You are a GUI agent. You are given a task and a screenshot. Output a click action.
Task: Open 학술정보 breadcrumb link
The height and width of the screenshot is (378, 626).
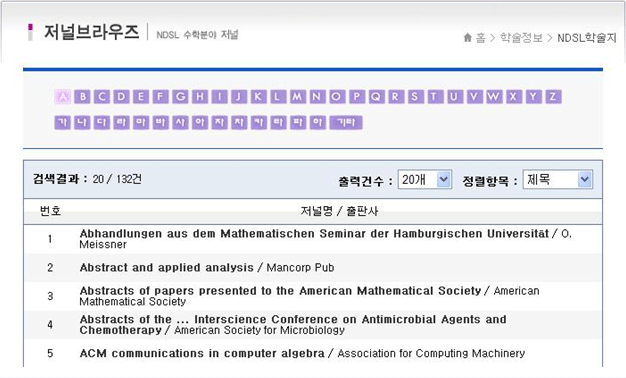(x=521, y=38)
